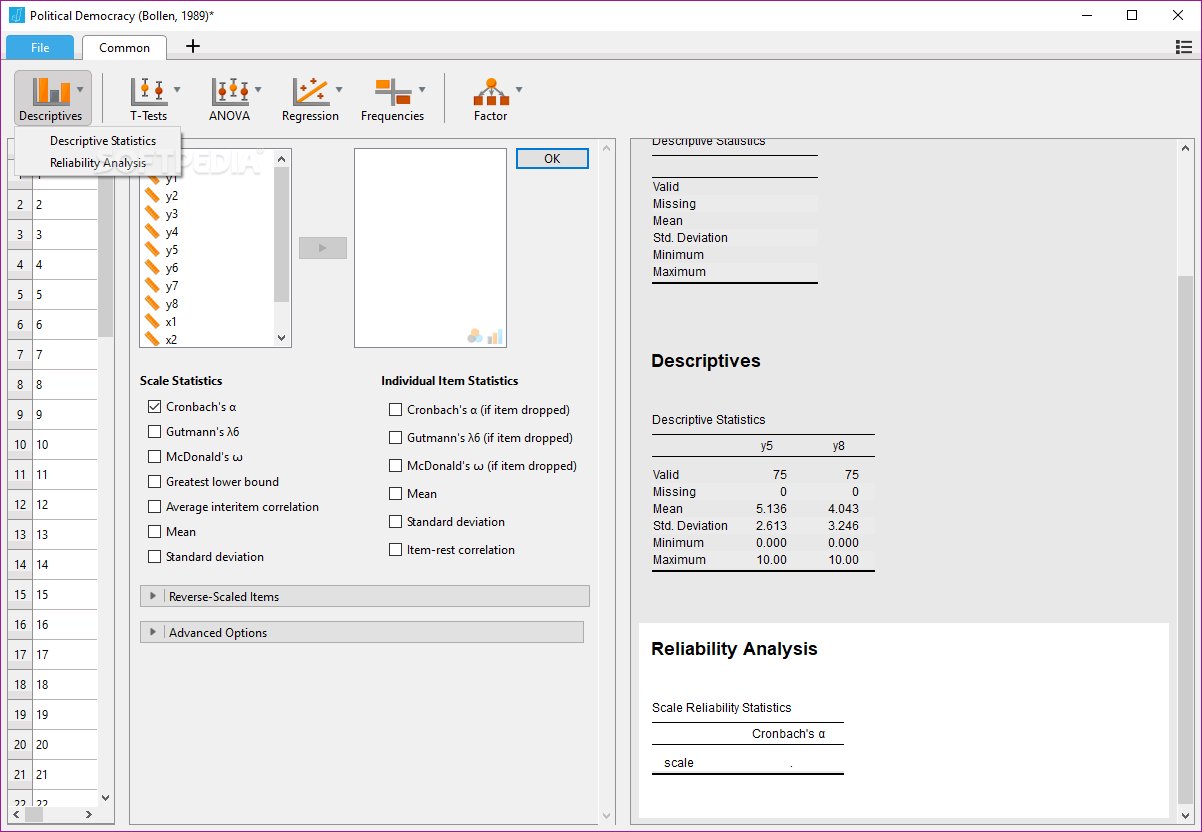Image resolution: width=1202 pixels, height=832 pixels.
Task: Open the Factor analysis menu
Action: (490, 98)
